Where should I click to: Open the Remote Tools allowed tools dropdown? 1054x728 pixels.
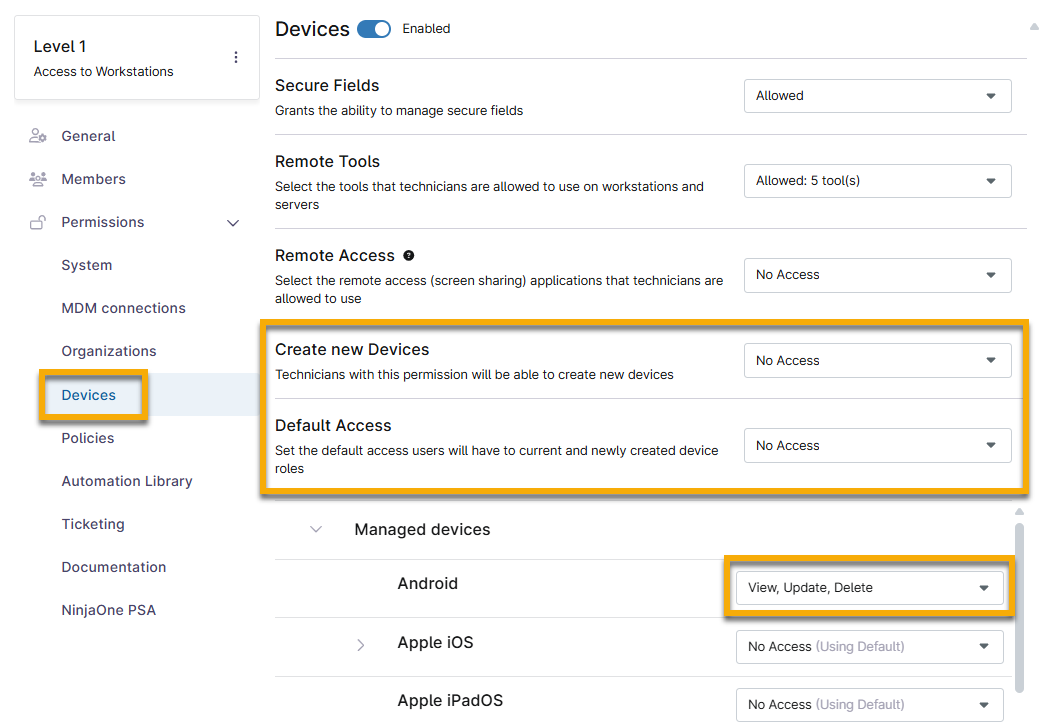pos(877,181)
